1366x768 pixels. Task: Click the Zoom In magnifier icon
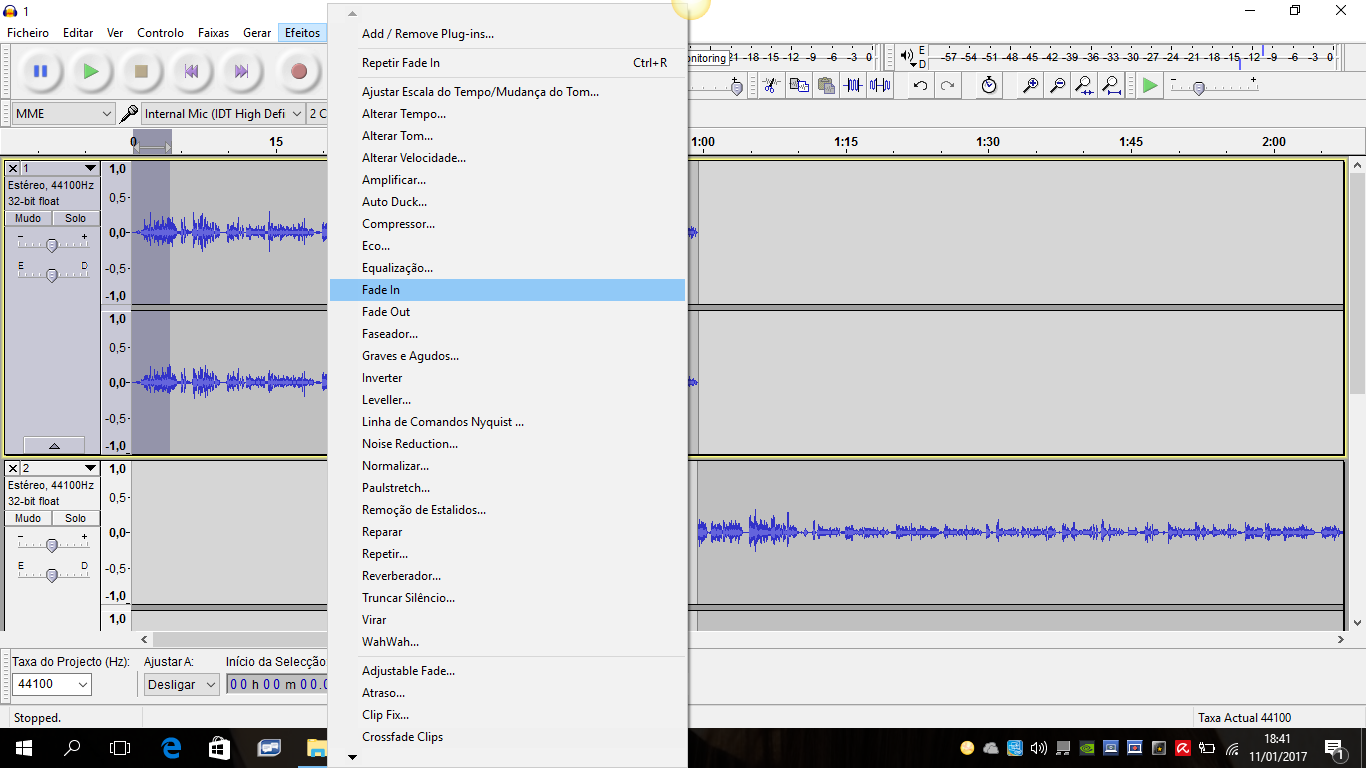click(x=1030, y=85)
